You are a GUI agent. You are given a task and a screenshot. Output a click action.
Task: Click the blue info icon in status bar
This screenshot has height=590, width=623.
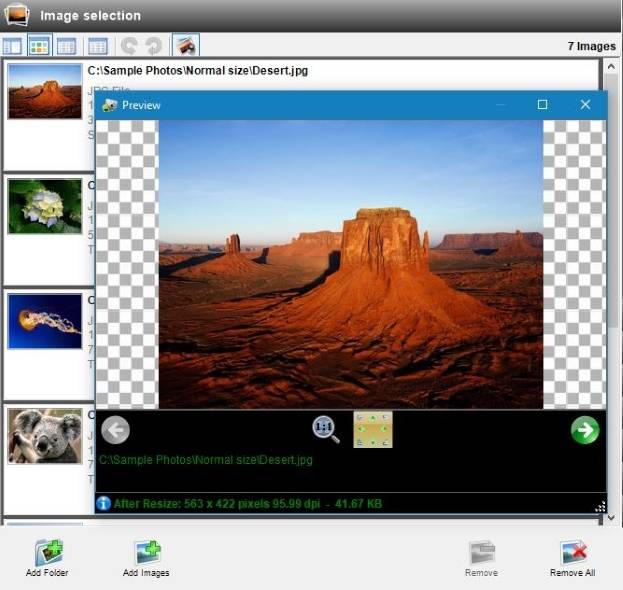click(103, 503)
